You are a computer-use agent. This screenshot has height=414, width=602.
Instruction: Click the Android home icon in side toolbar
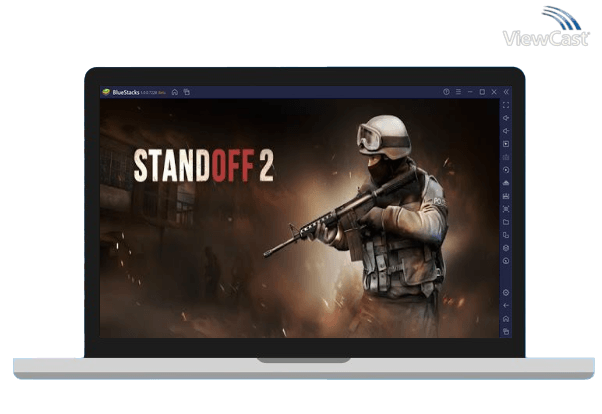506,319
